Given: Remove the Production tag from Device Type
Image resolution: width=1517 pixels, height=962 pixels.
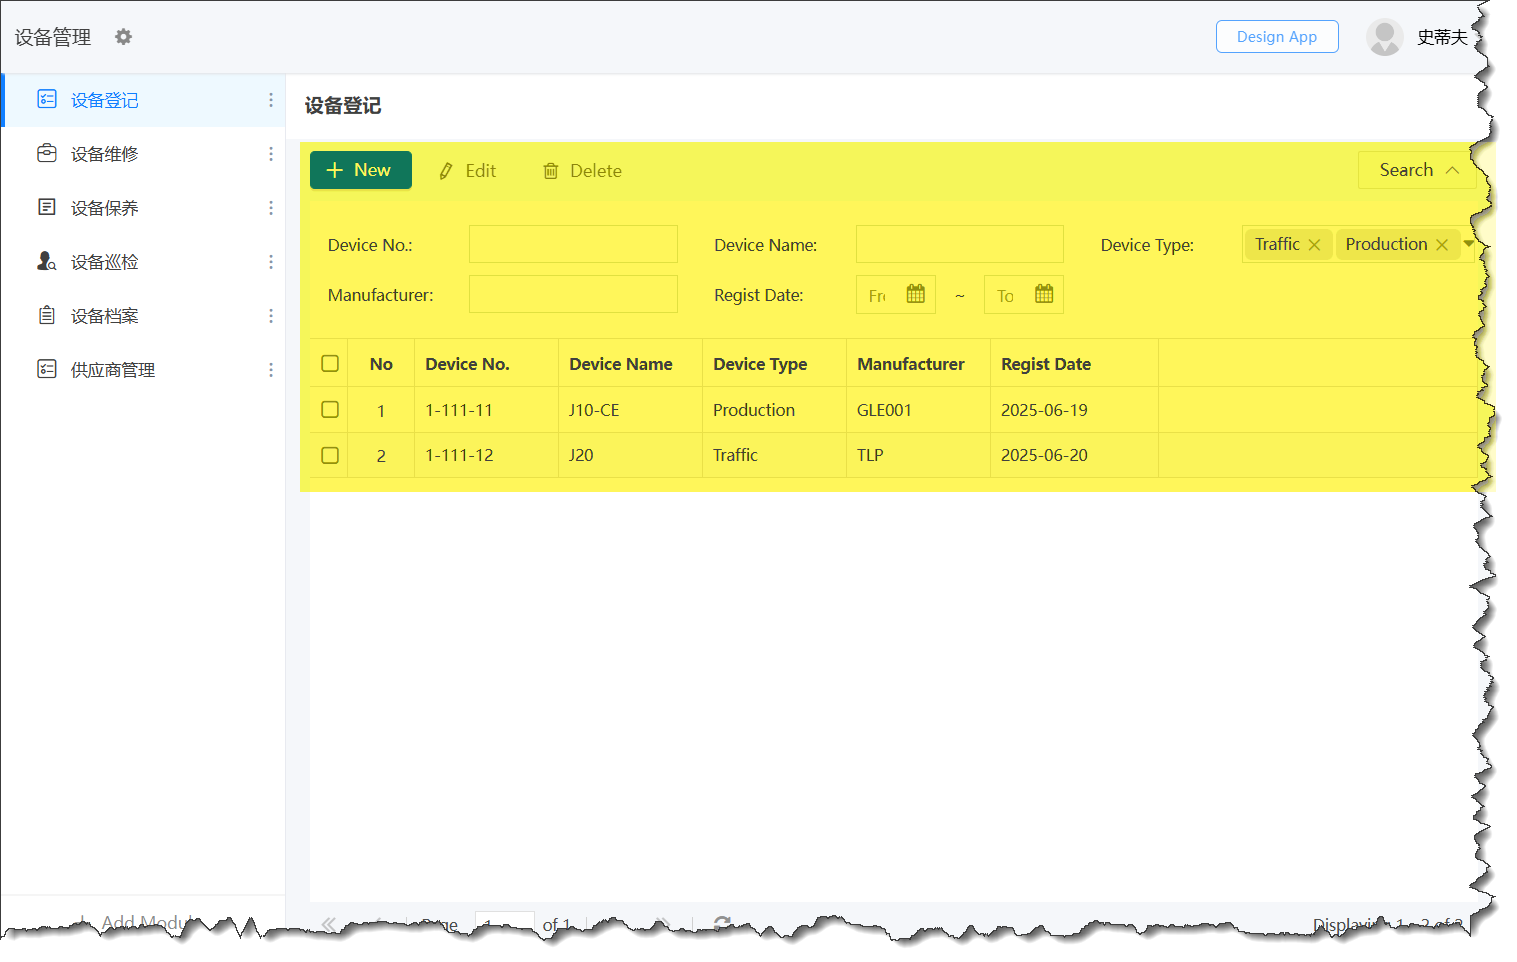Looking at the screenshot, I should click(1441, 245).
